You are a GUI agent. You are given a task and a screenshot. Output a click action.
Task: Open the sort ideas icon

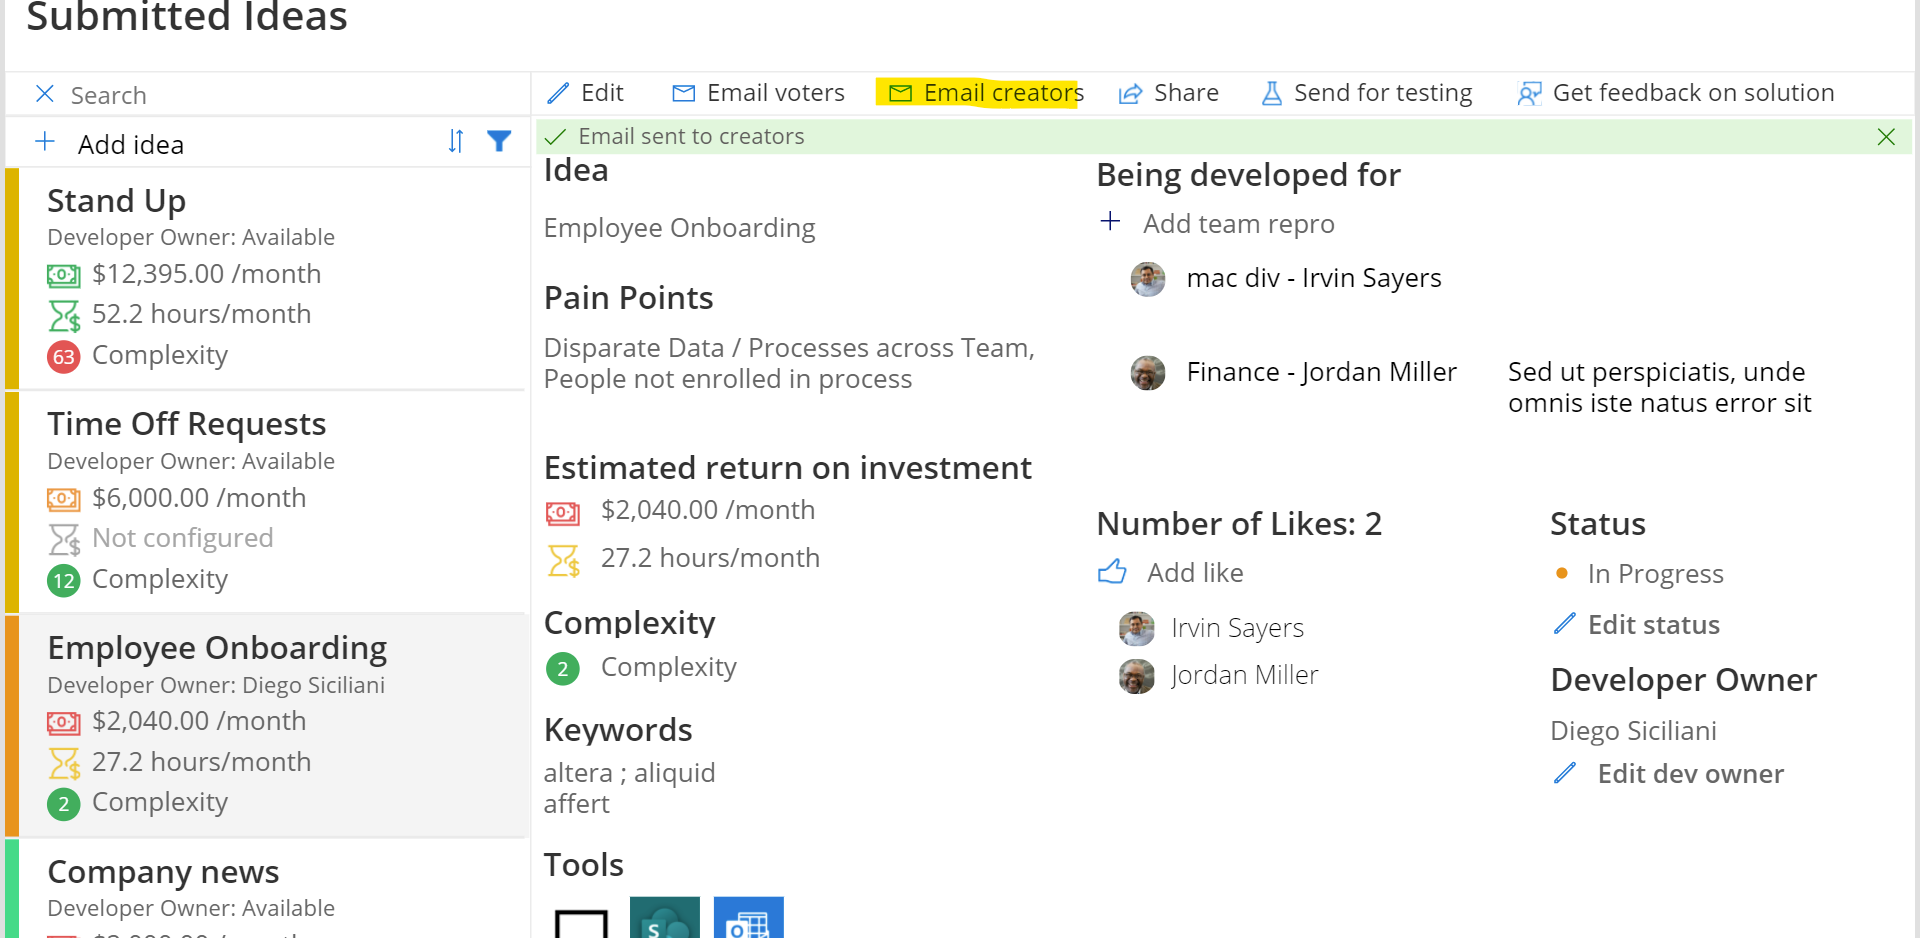click(x=455, y=142)
